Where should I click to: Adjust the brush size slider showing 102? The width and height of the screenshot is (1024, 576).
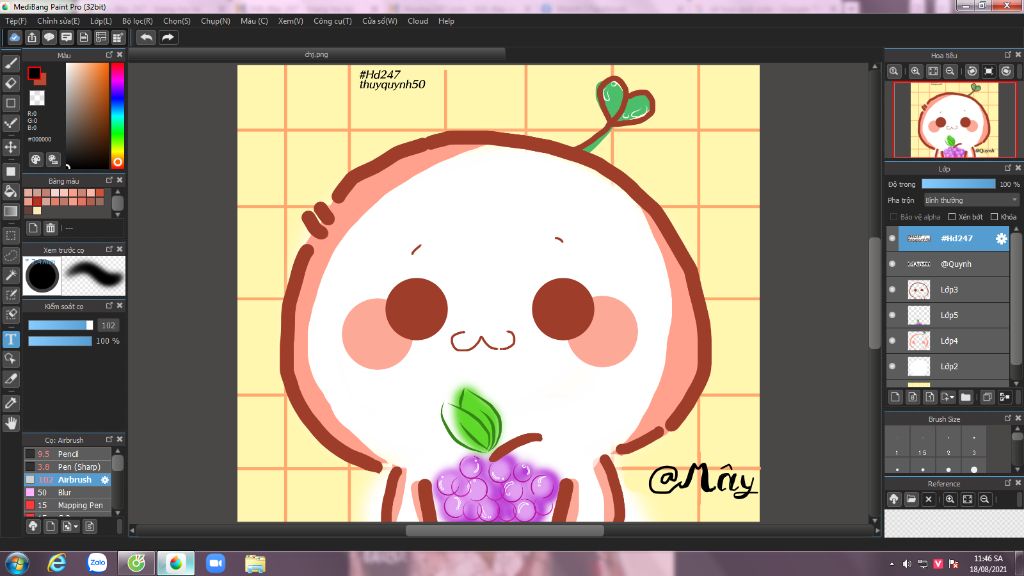pos(61,325)
